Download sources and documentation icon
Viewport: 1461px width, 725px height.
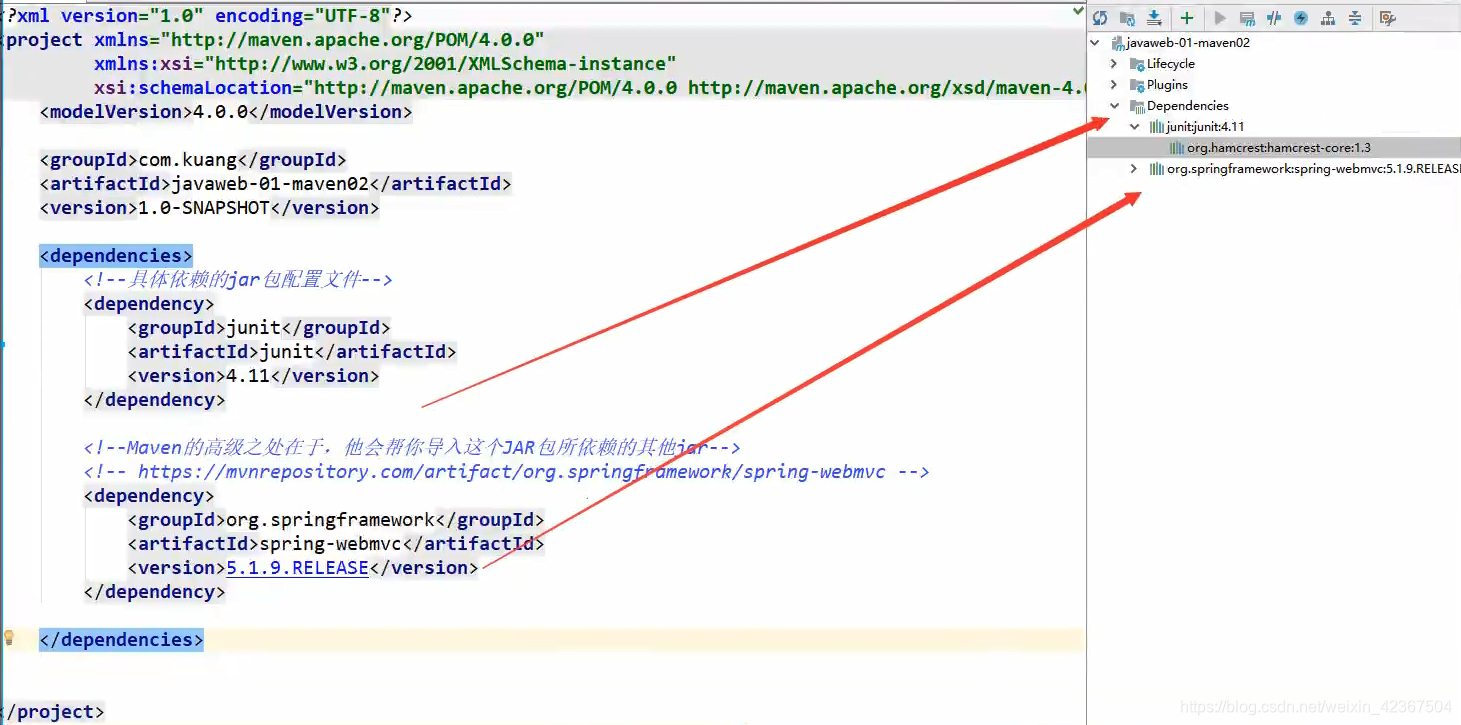[1154, 18]
